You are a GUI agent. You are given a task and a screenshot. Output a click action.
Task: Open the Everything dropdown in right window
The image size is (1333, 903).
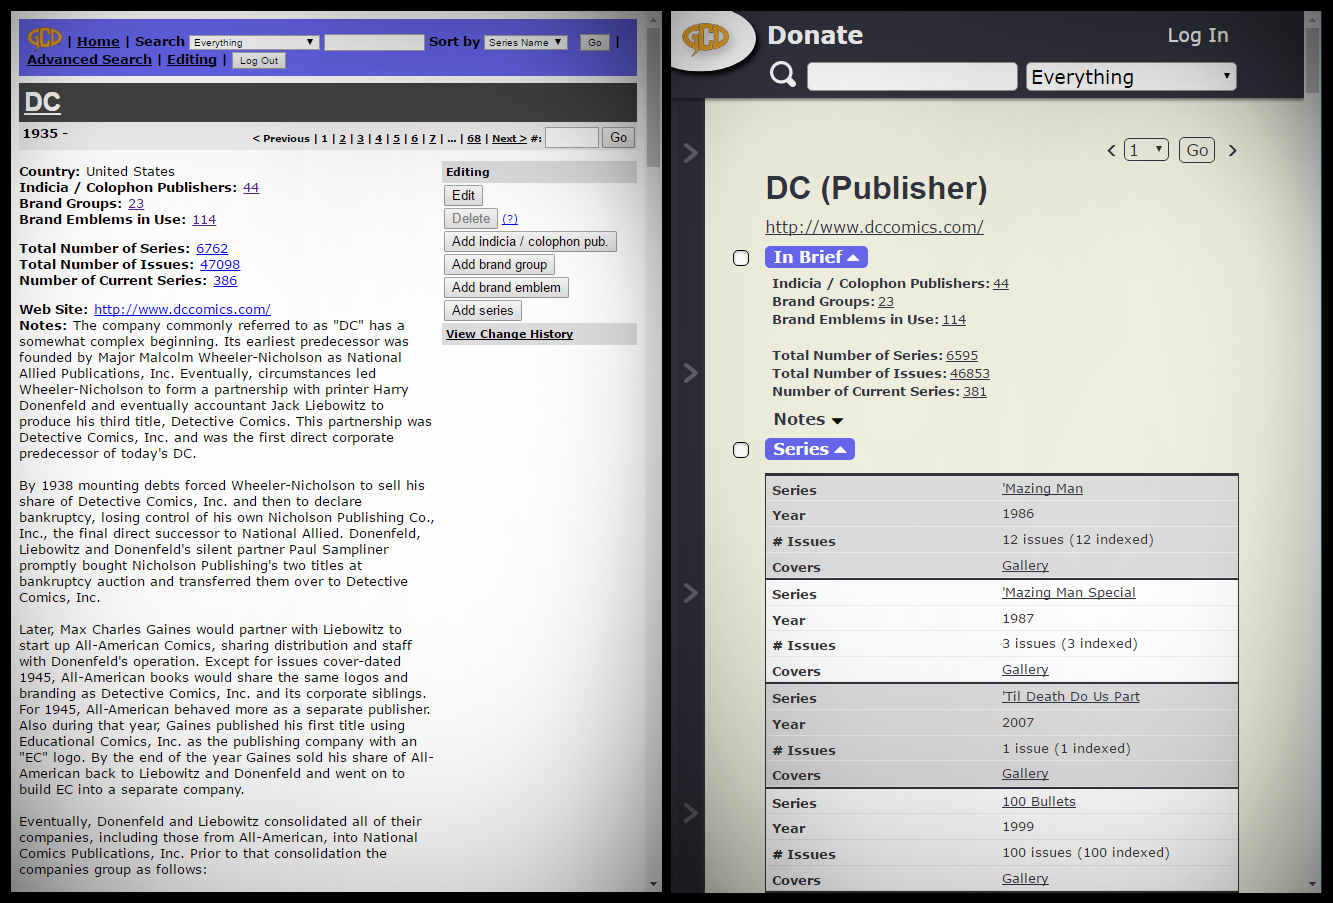(x=1131, y=77)
